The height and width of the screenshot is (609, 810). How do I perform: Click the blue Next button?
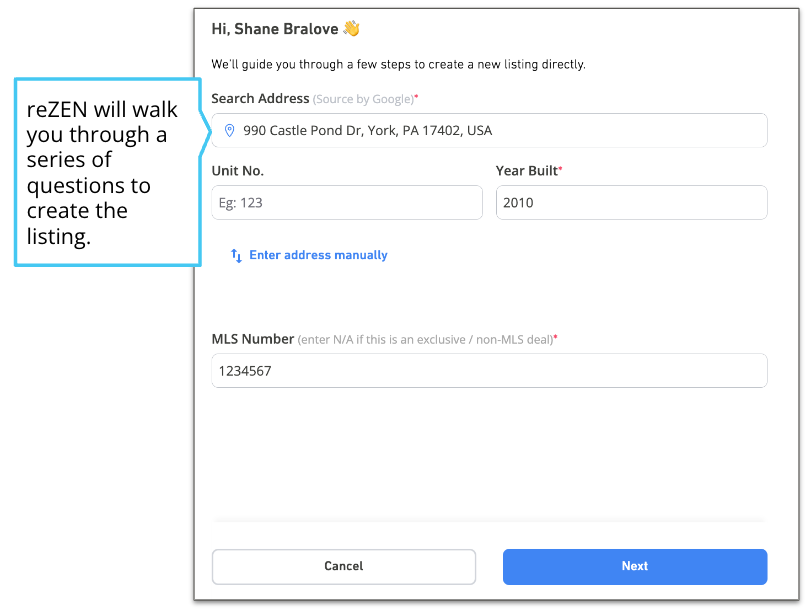(635, 567)
